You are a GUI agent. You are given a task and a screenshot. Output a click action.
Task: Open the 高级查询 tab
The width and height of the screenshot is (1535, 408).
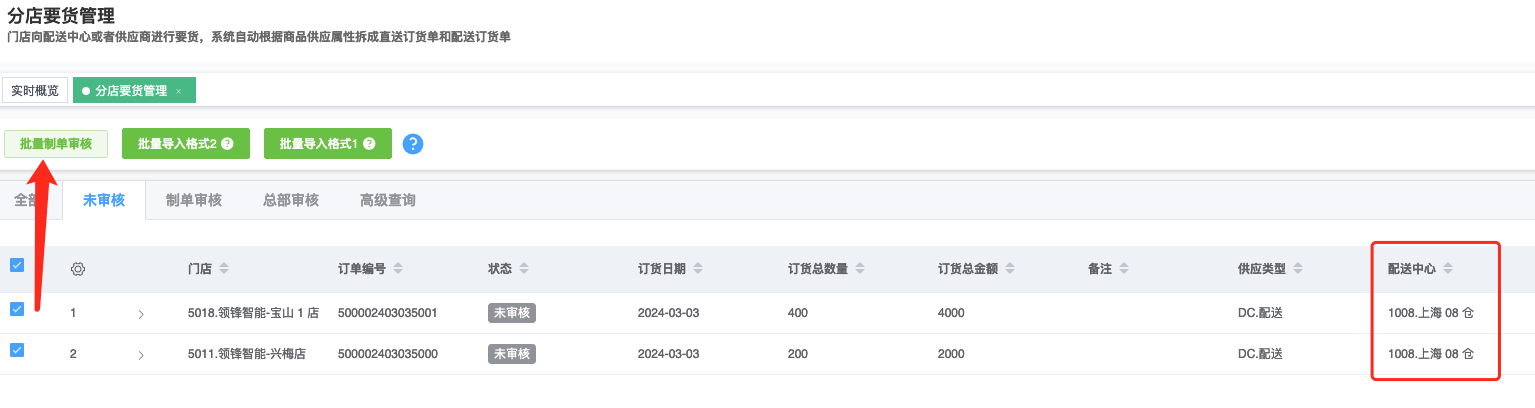pyautogui.click(x=387, y=200)
